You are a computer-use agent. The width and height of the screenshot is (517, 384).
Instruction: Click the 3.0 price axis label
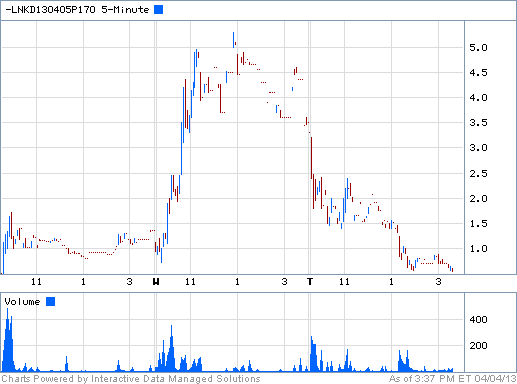click(x=478, y=148)
